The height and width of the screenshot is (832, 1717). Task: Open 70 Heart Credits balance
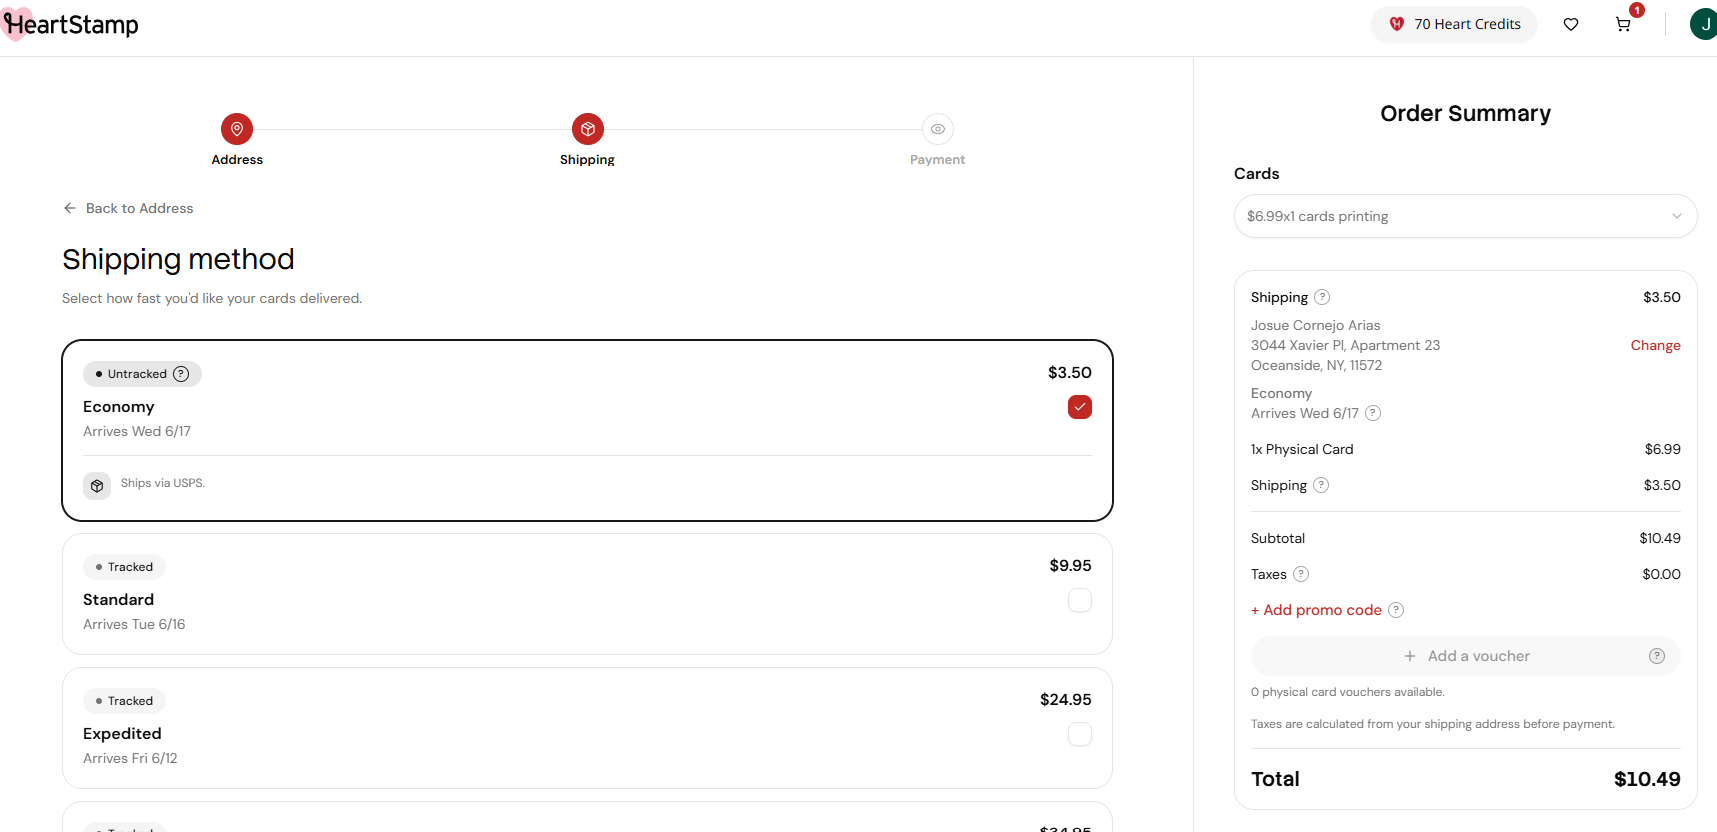(x=1454, y=24)
